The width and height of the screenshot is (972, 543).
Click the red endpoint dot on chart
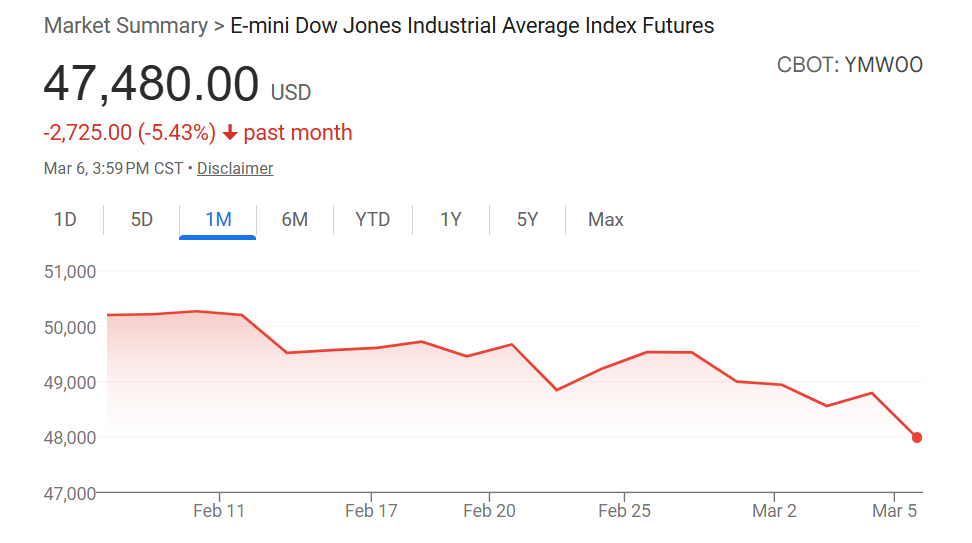(917, 437)
